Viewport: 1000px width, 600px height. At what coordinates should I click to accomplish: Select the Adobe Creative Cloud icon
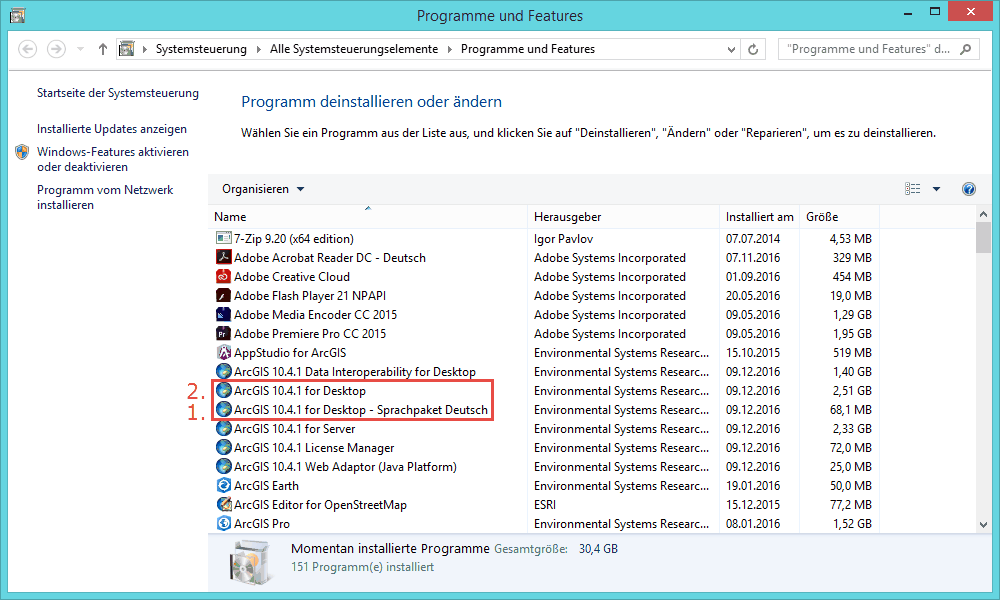click(x=224, y=277)
